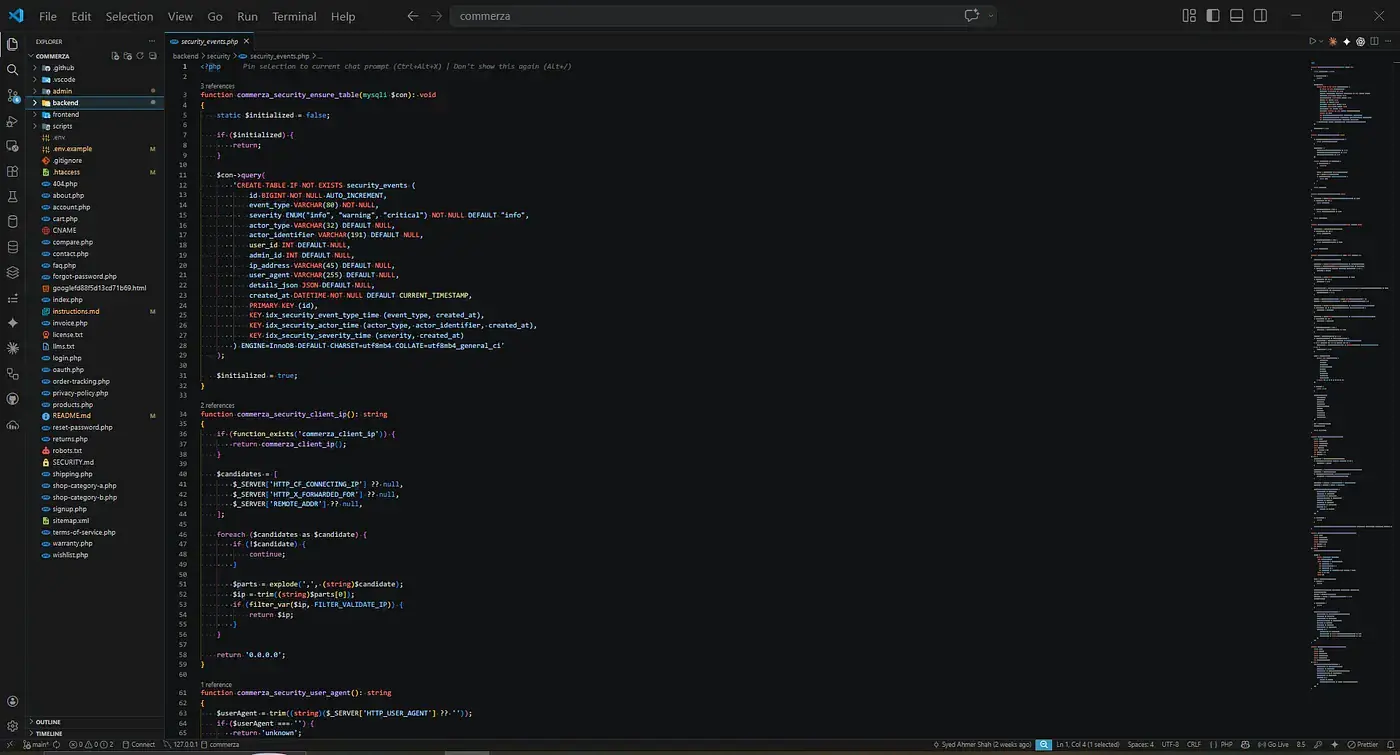1400x755 pixels.
Task: Toggle Prettier formatter in status bar
Action: point(1363,744)
